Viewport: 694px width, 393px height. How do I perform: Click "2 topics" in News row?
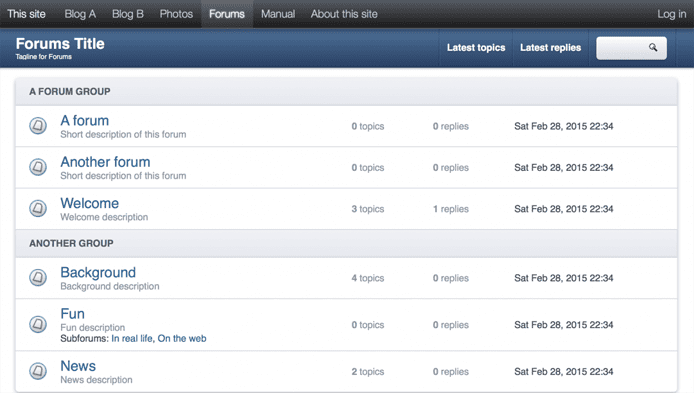point(368,372)
